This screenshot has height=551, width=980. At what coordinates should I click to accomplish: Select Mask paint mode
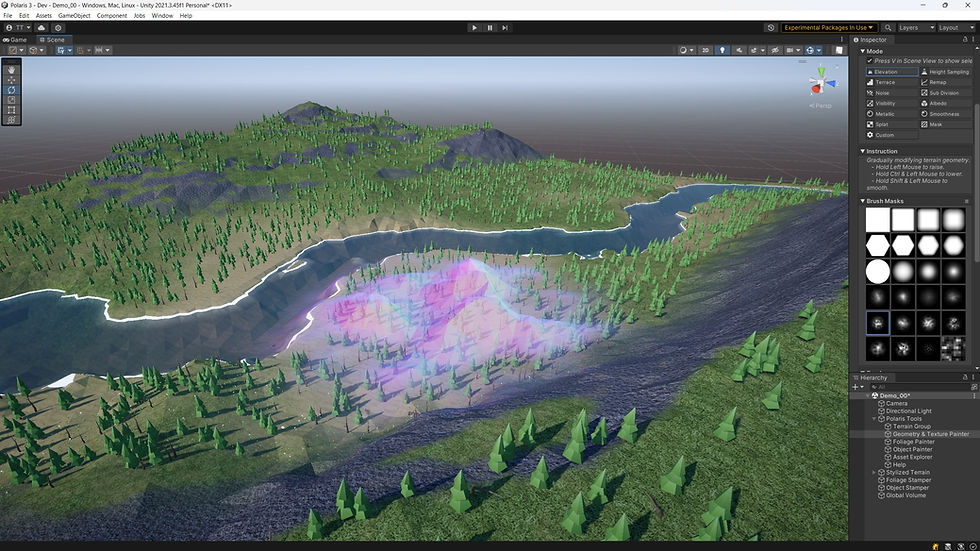tap(946, 124)
